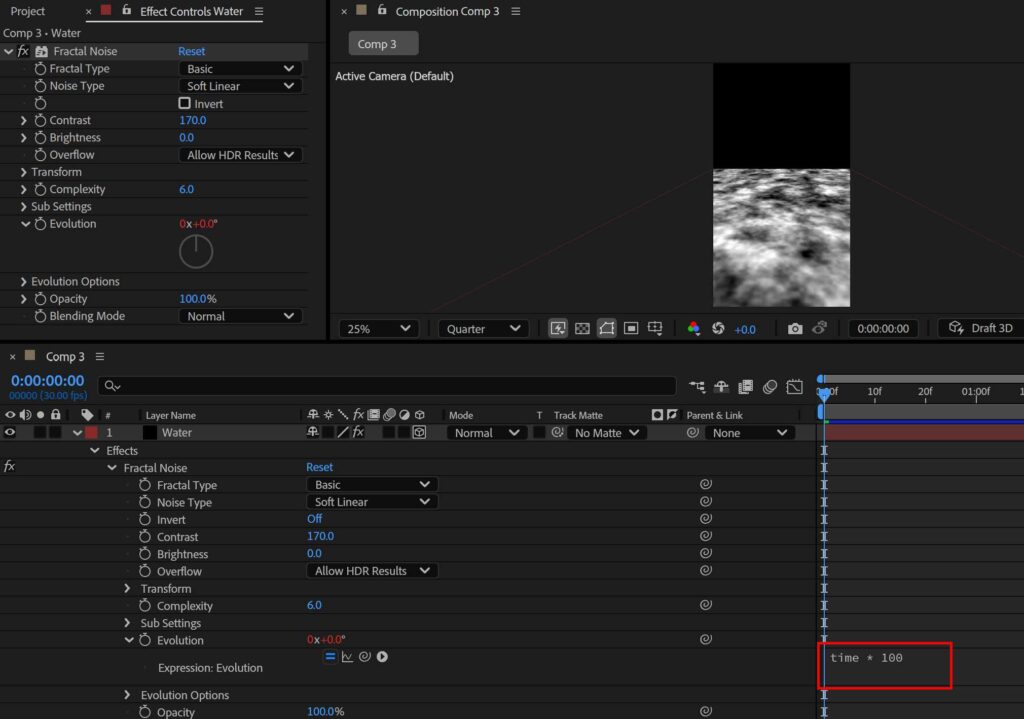Click the Evolution stopwatch in Effect Controls

click(40, 223)
